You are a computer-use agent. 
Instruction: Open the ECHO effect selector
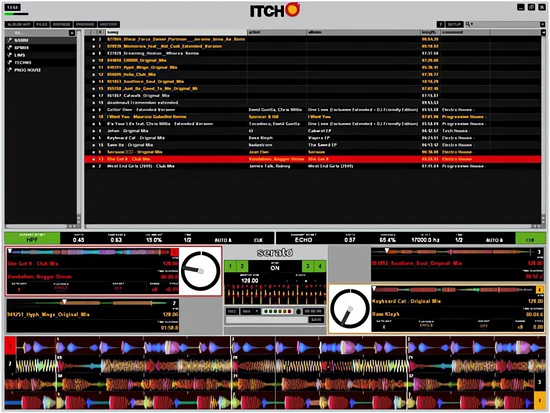[303, 239]
